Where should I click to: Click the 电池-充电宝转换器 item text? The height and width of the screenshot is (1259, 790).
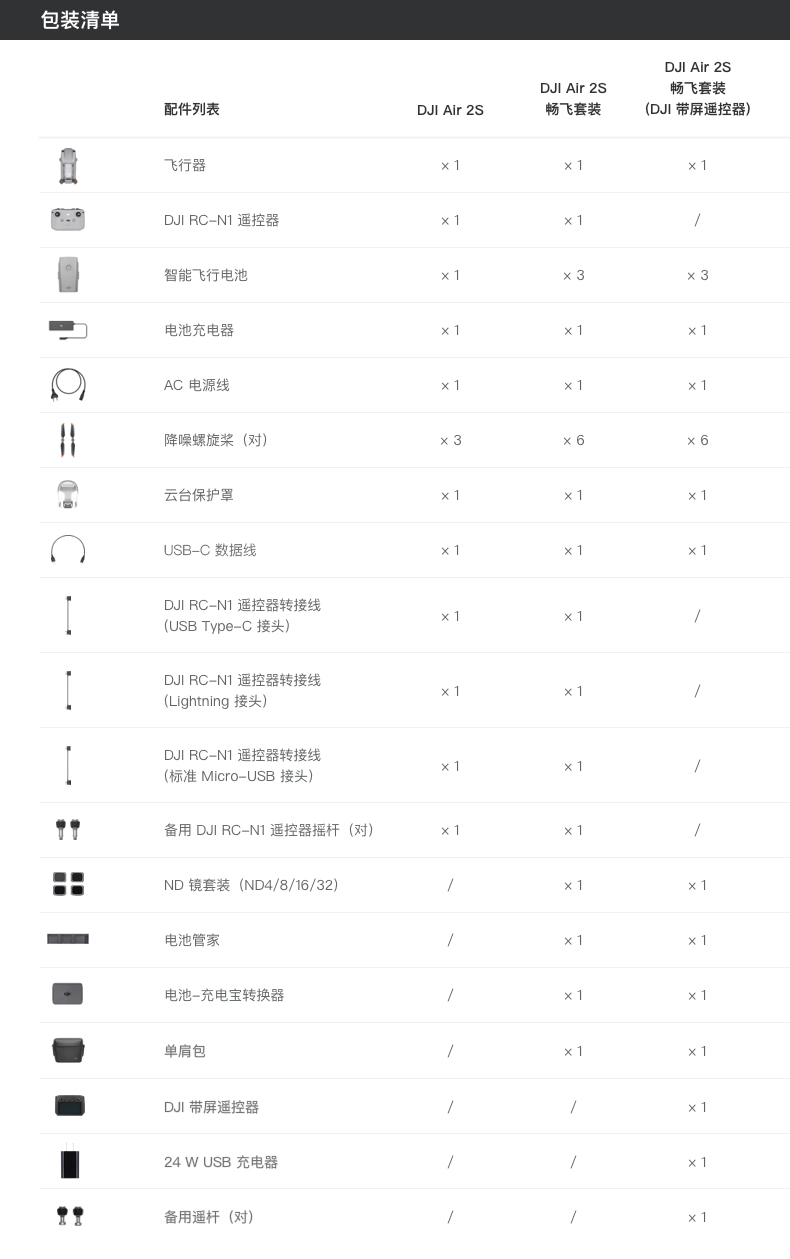[x=224, y=995]
